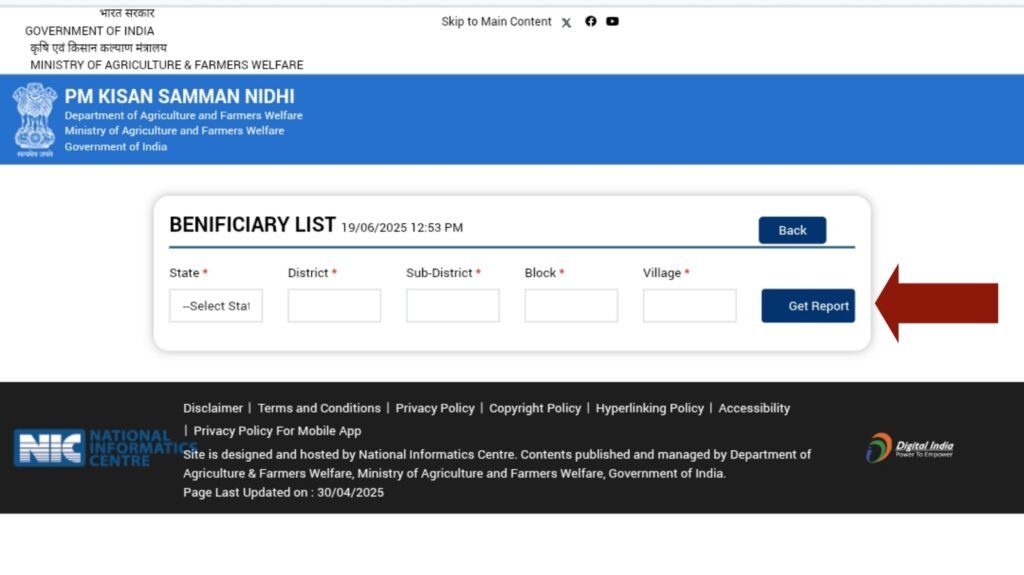
Task: Follow the Skip to Main Content link
Action: click(496, 22)
